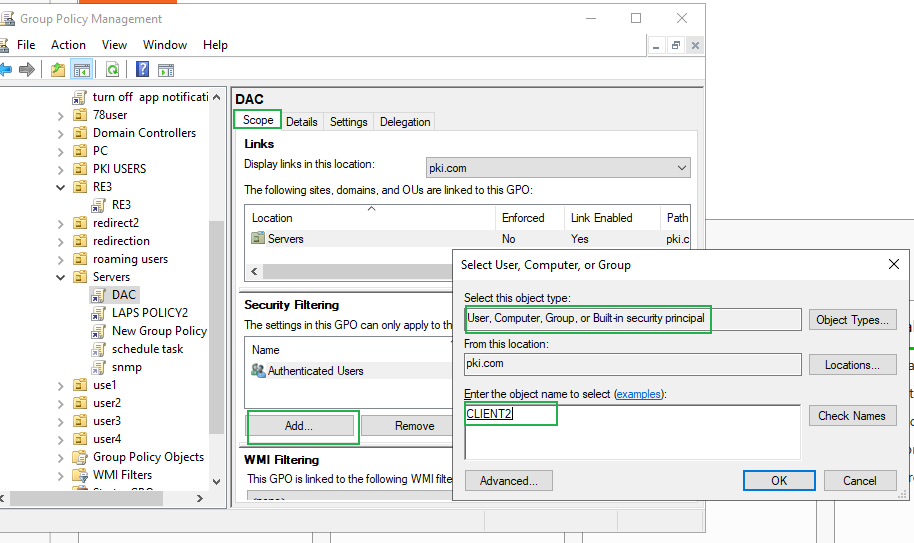Click the object name field containing CLIENT2

click(x=632, y=432)
